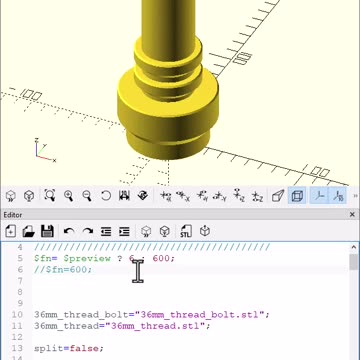Image resolution: width=360 pixels, height=360 pixels.
Task: Click the XYZ orientation gizmo
Action: click(x=44, y=150)
